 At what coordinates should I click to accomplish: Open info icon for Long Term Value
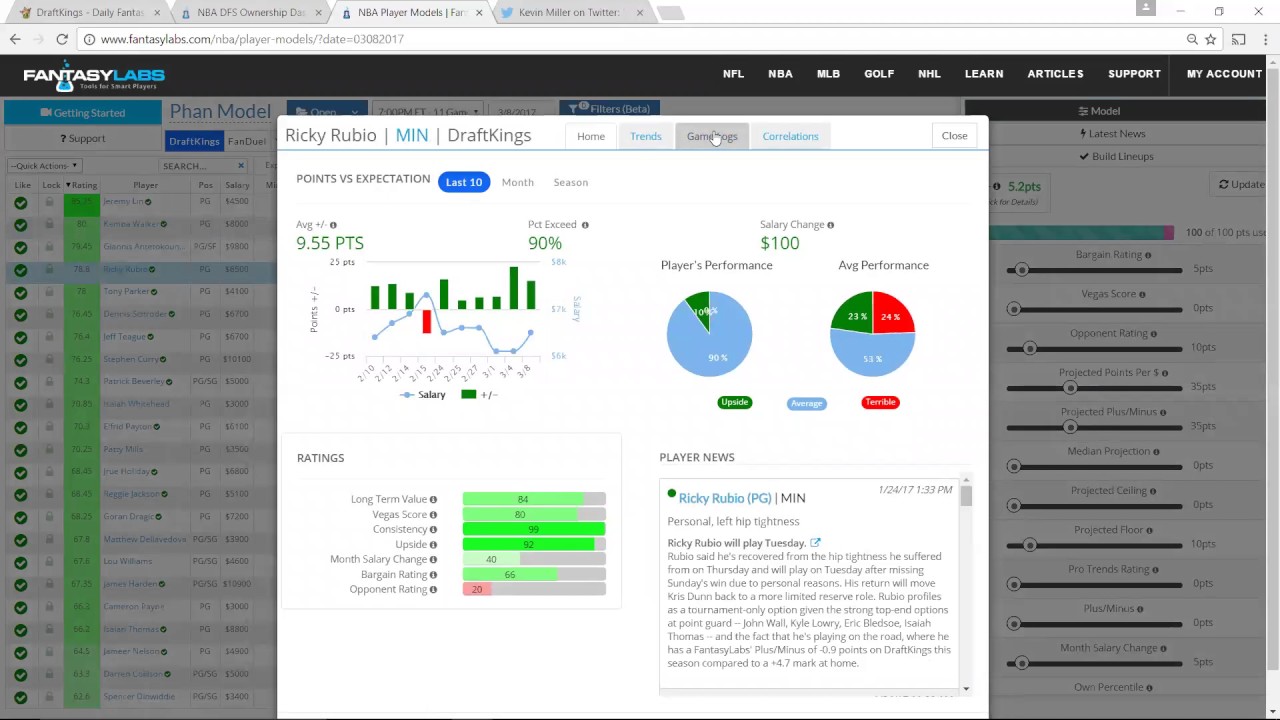click(x=433, y=499)
